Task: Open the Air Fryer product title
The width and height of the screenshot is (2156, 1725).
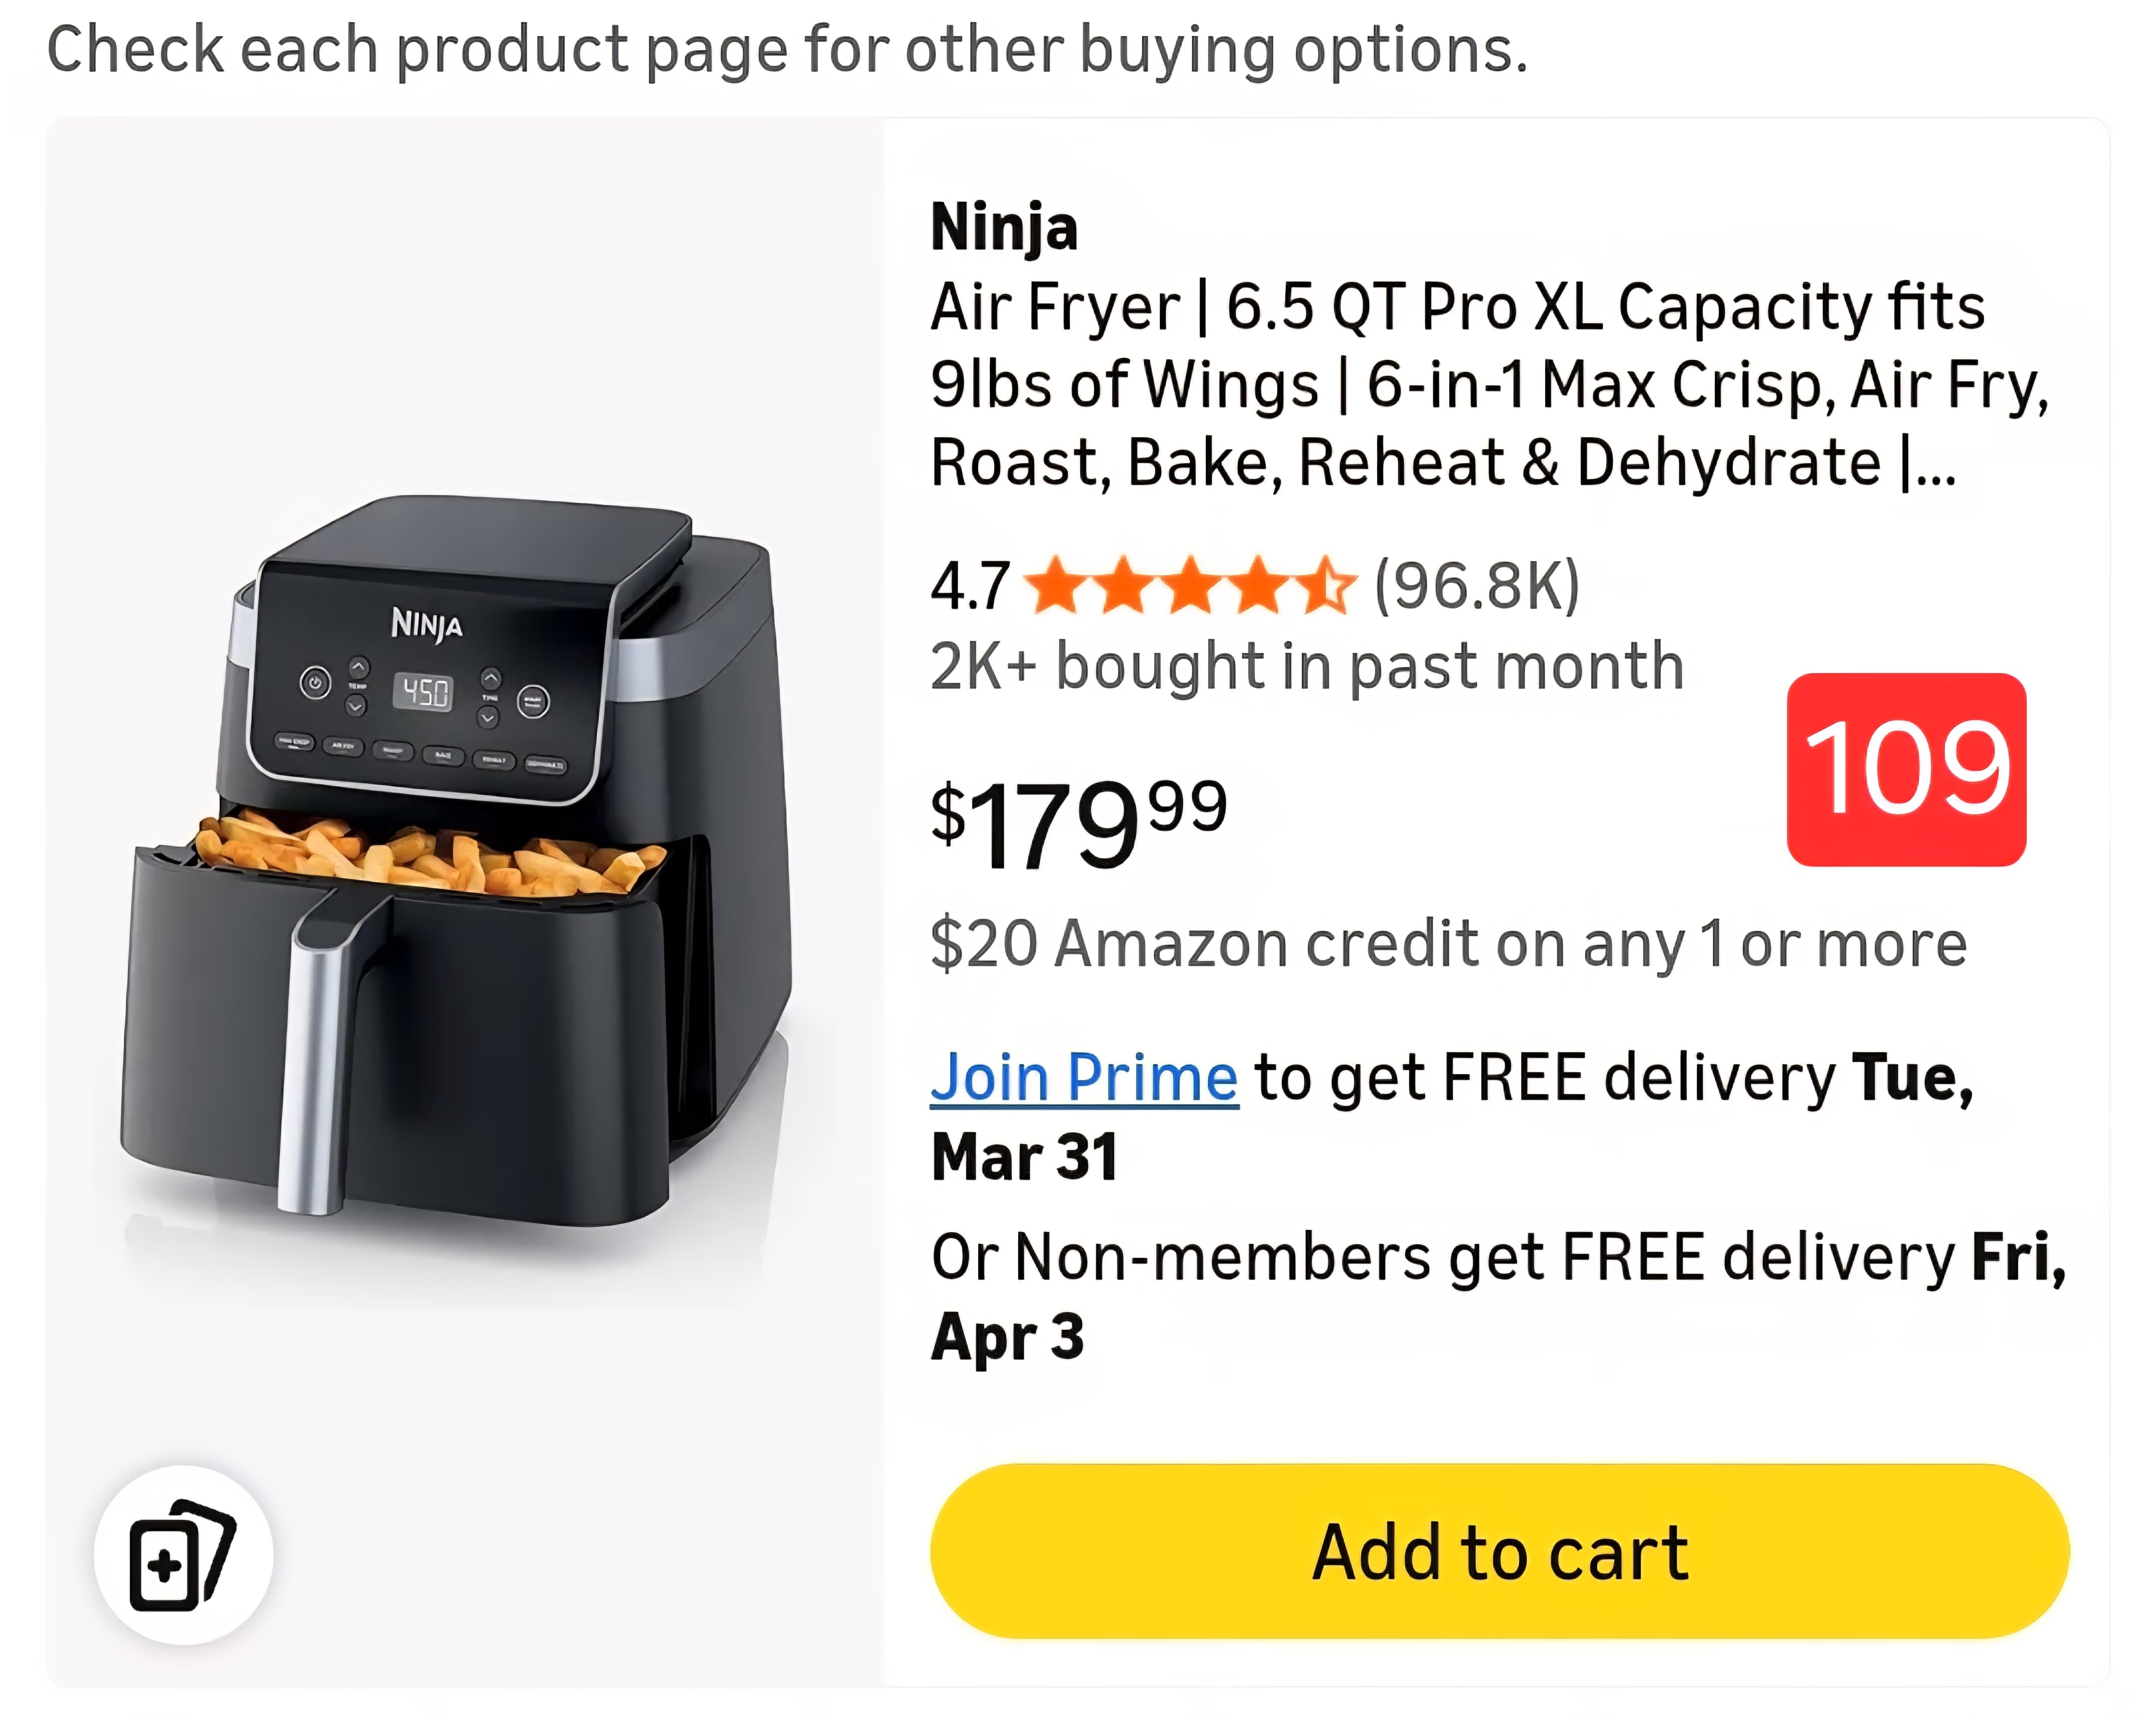Action: click(x=1455, y=384)
